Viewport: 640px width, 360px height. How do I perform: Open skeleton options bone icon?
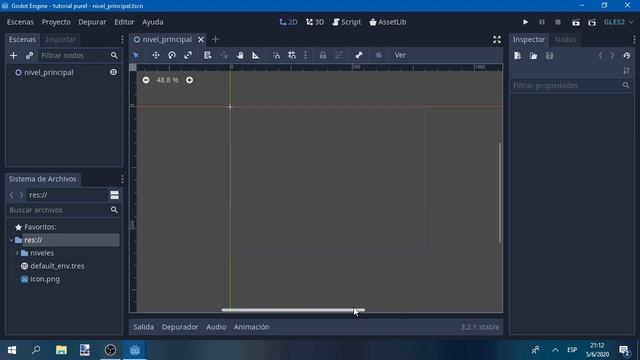click(x=359, y=55)
